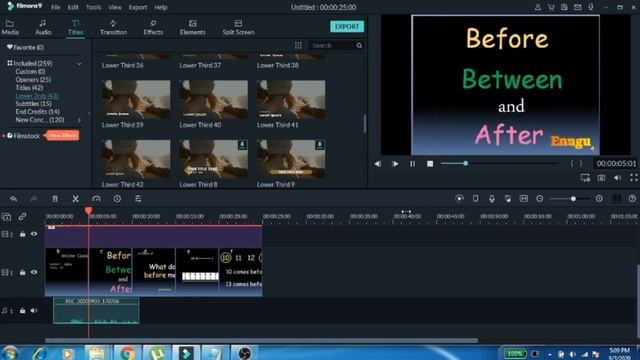The width and height of the screenshot is (640, 360).
Task: Open timeline help question mark icon
Action: pyautogui.click(x=632, y=199)
